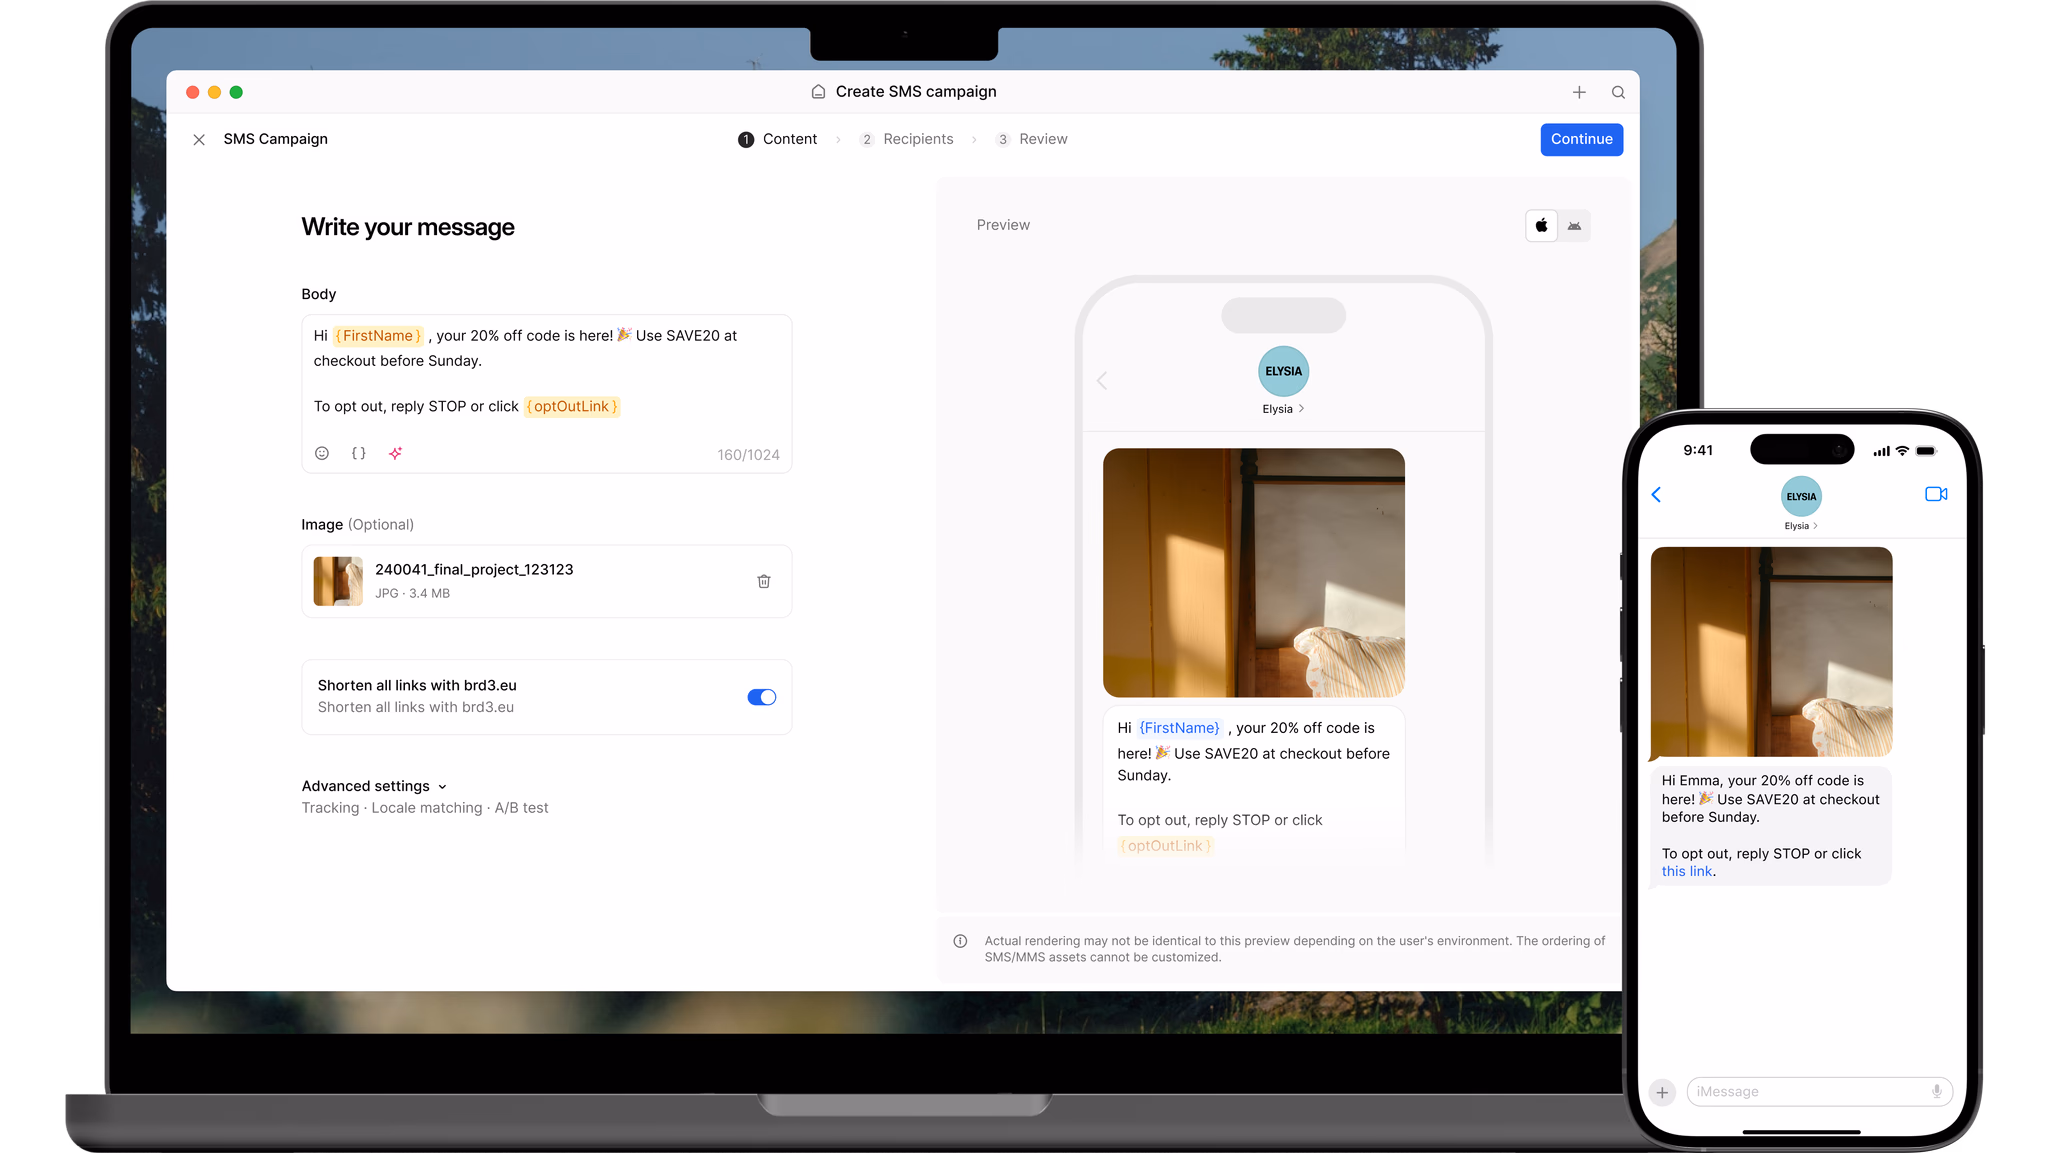Image resolution: width=2048 pixels, height=1153 pixels.
Task: Insert a variable using the curly braces icon
Action: click(x=358, y=453)
